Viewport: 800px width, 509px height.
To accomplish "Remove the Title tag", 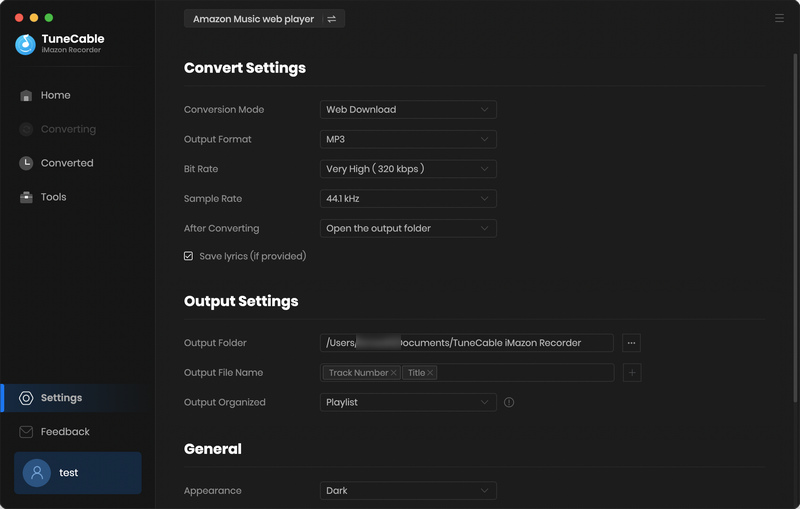I will coord(430,373).
